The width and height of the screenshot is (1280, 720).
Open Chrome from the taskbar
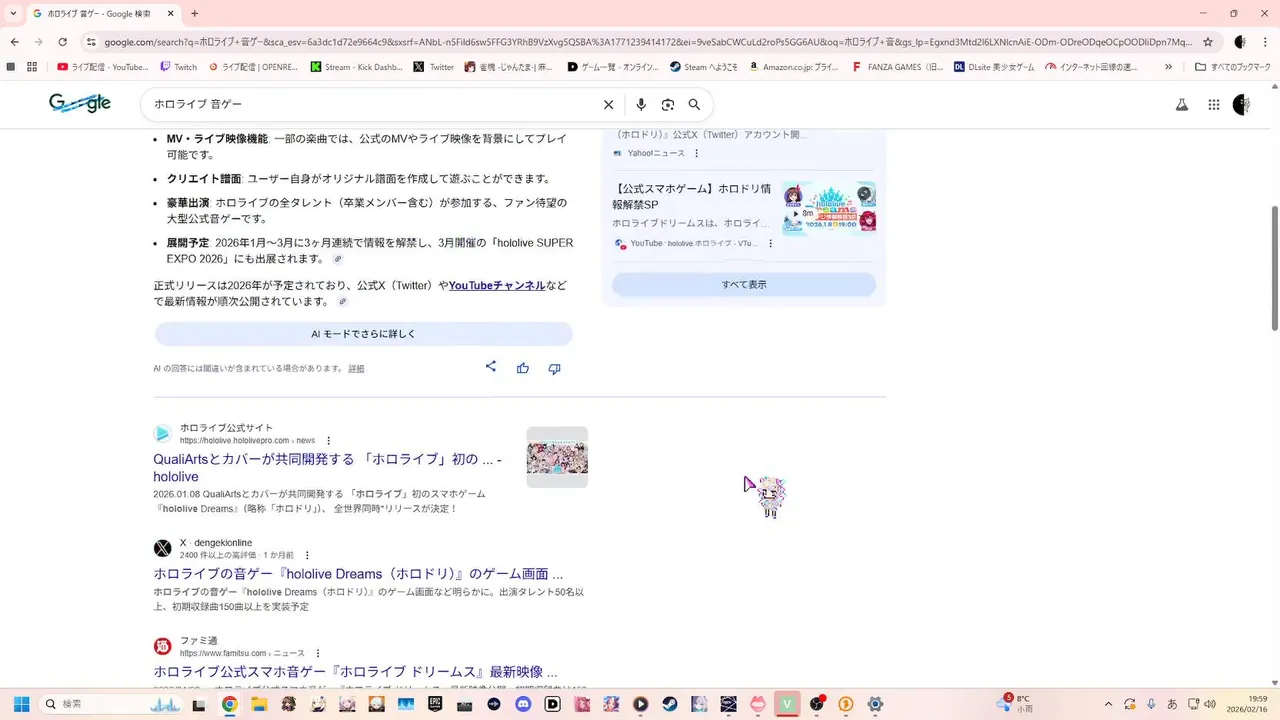click(229, 704)
